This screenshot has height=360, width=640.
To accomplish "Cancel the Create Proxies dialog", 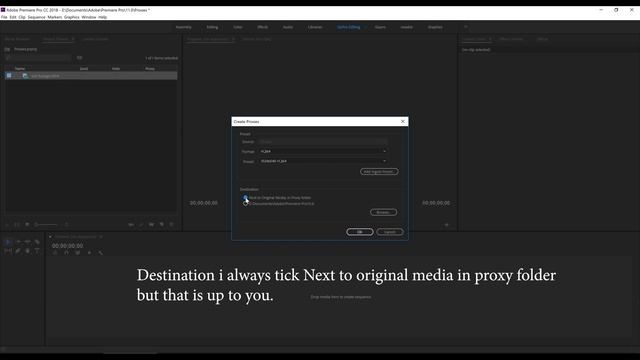I will 390,232.
